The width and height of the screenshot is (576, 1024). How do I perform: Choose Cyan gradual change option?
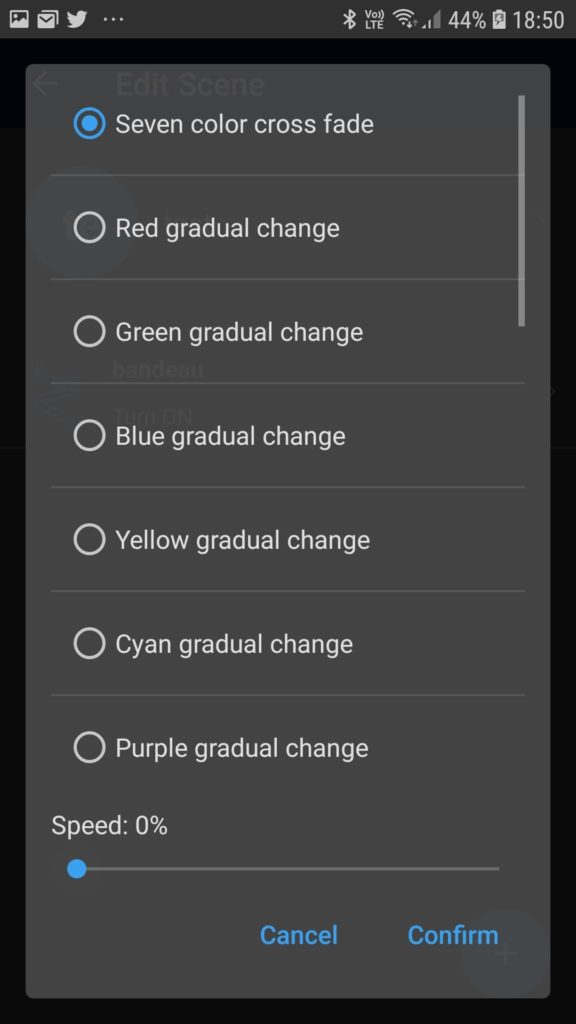89,643
